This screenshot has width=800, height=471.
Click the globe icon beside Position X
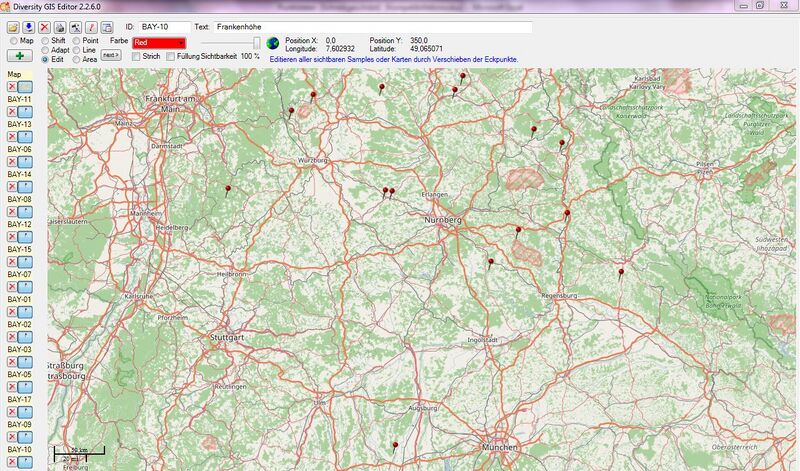pyautogui.click(x=272, y=43)
